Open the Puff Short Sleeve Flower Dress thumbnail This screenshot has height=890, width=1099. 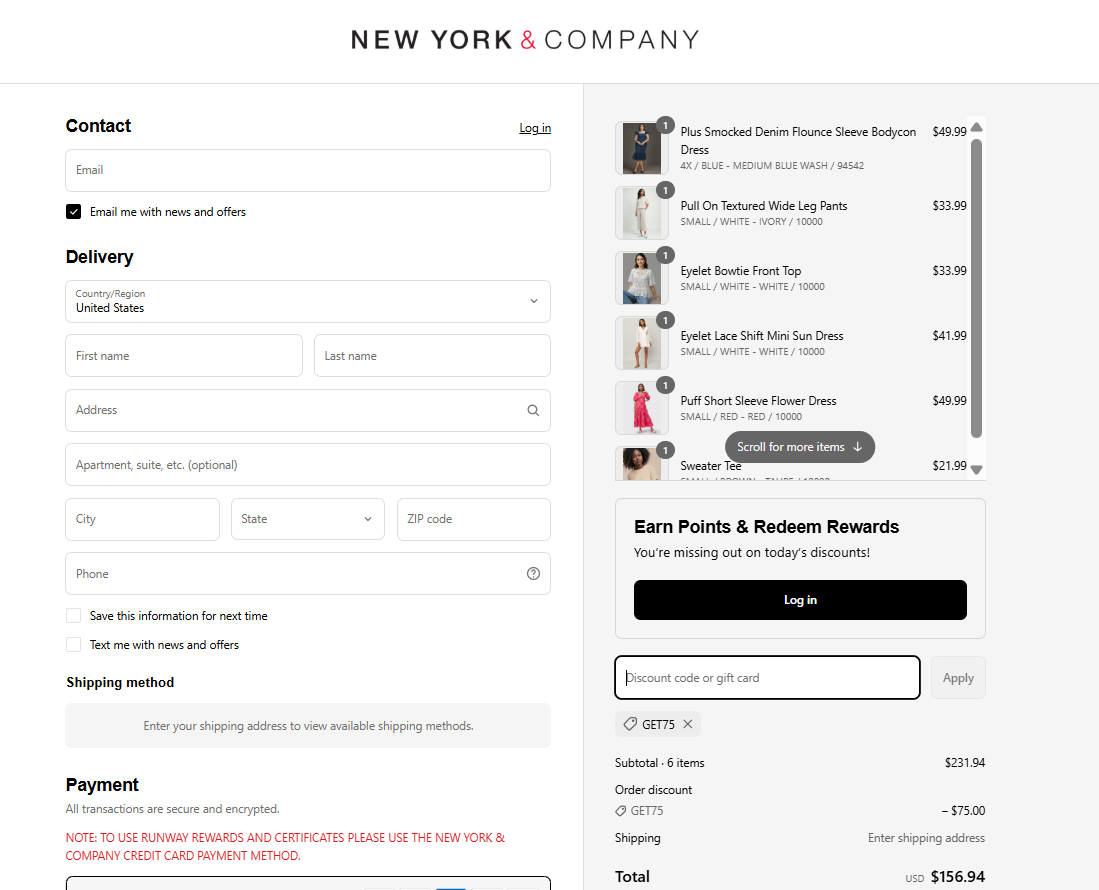pos(641,408)
